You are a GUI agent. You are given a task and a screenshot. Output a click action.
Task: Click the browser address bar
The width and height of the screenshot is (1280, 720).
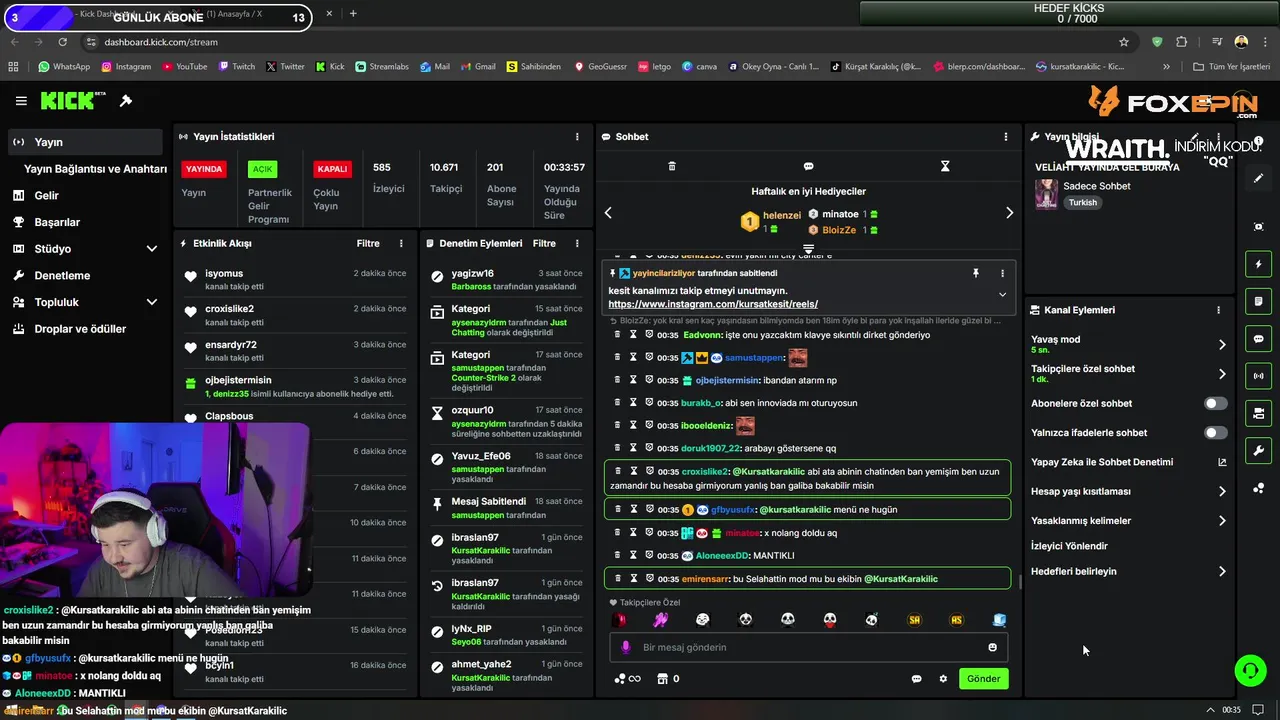[x=600, y=42]
